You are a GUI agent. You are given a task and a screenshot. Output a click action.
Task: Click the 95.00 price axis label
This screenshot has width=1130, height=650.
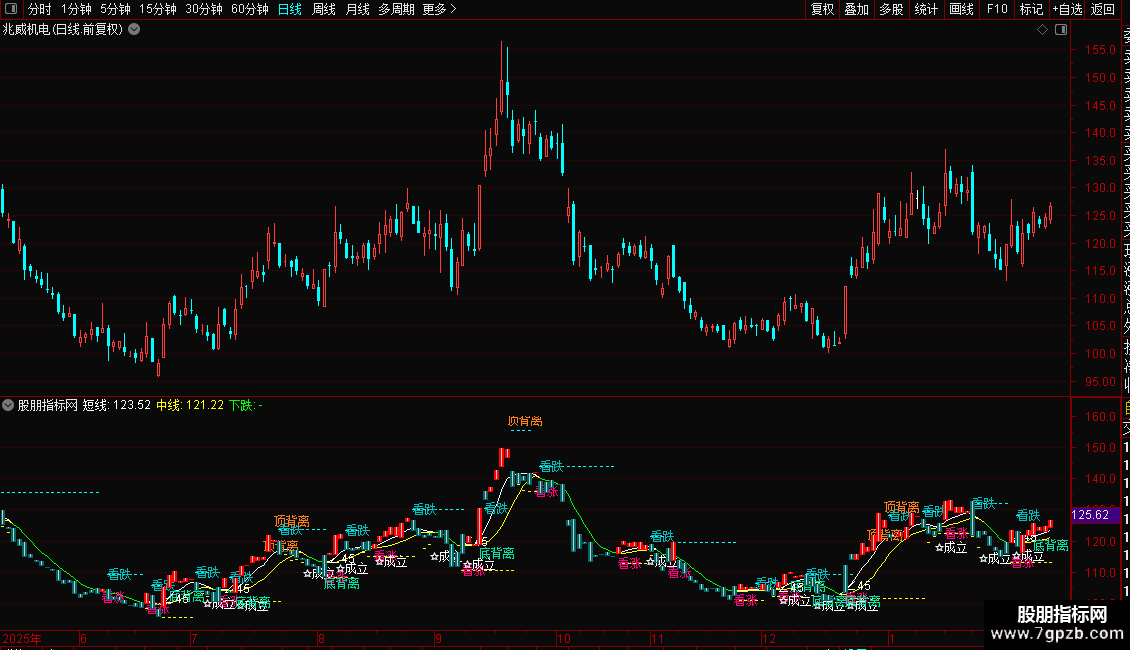[x=1100, y=382]
